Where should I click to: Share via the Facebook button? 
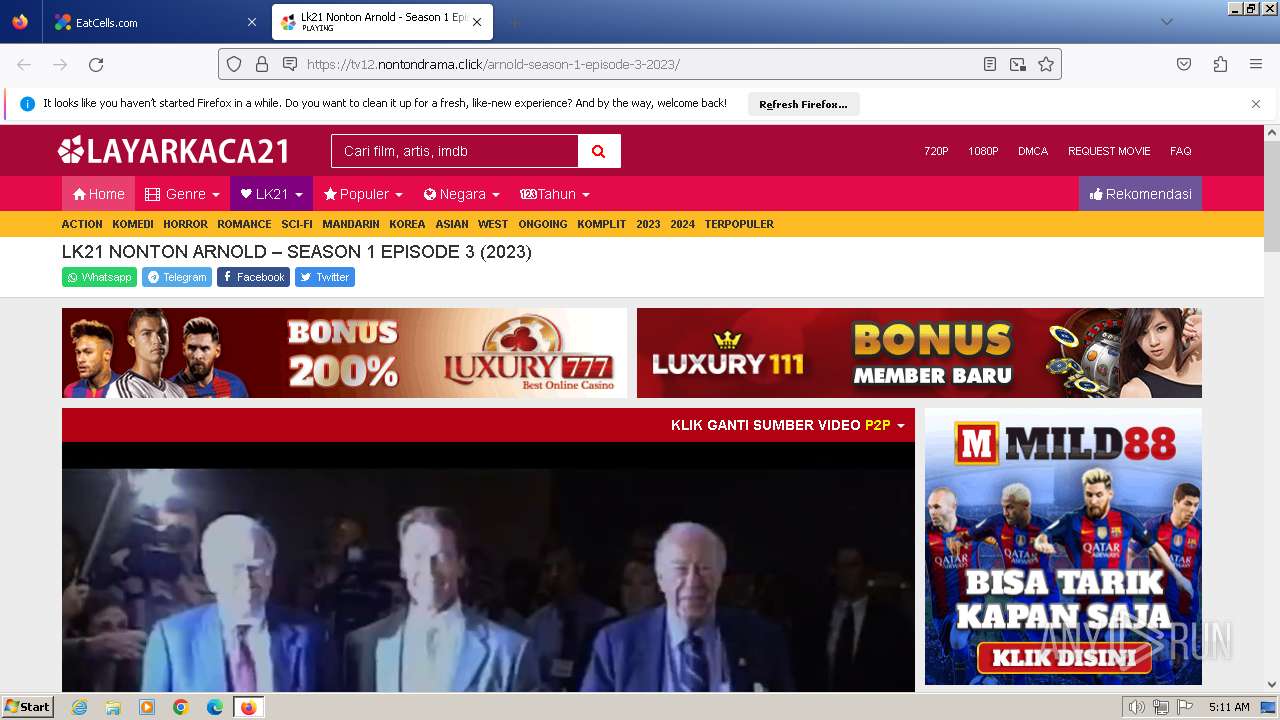coord(253,277)
